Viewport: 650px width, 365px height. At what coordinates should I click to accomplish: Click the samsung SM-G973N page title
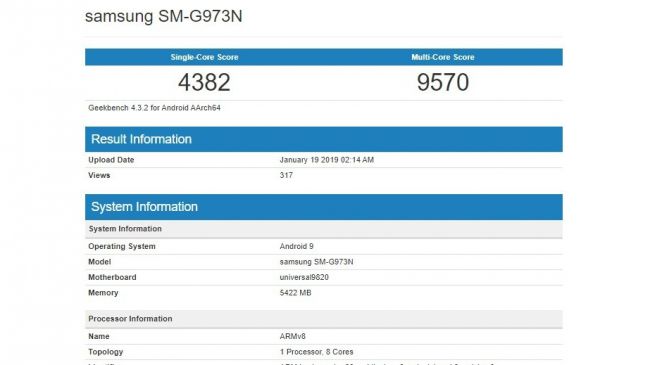(163, 16)
